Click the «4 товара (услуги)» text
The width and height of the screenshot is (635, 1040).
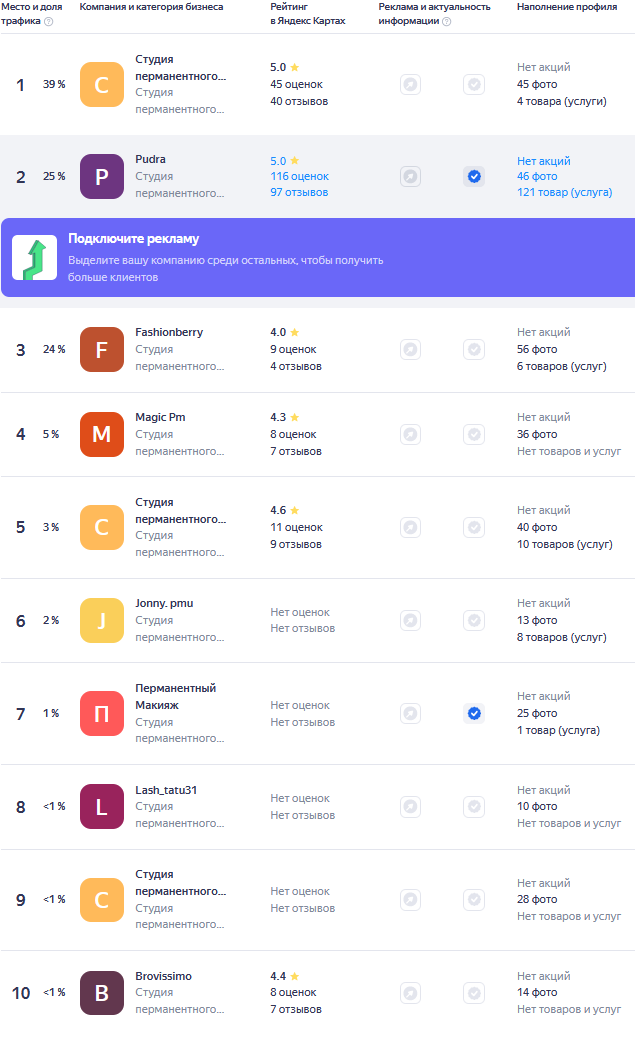pos(561,101)
